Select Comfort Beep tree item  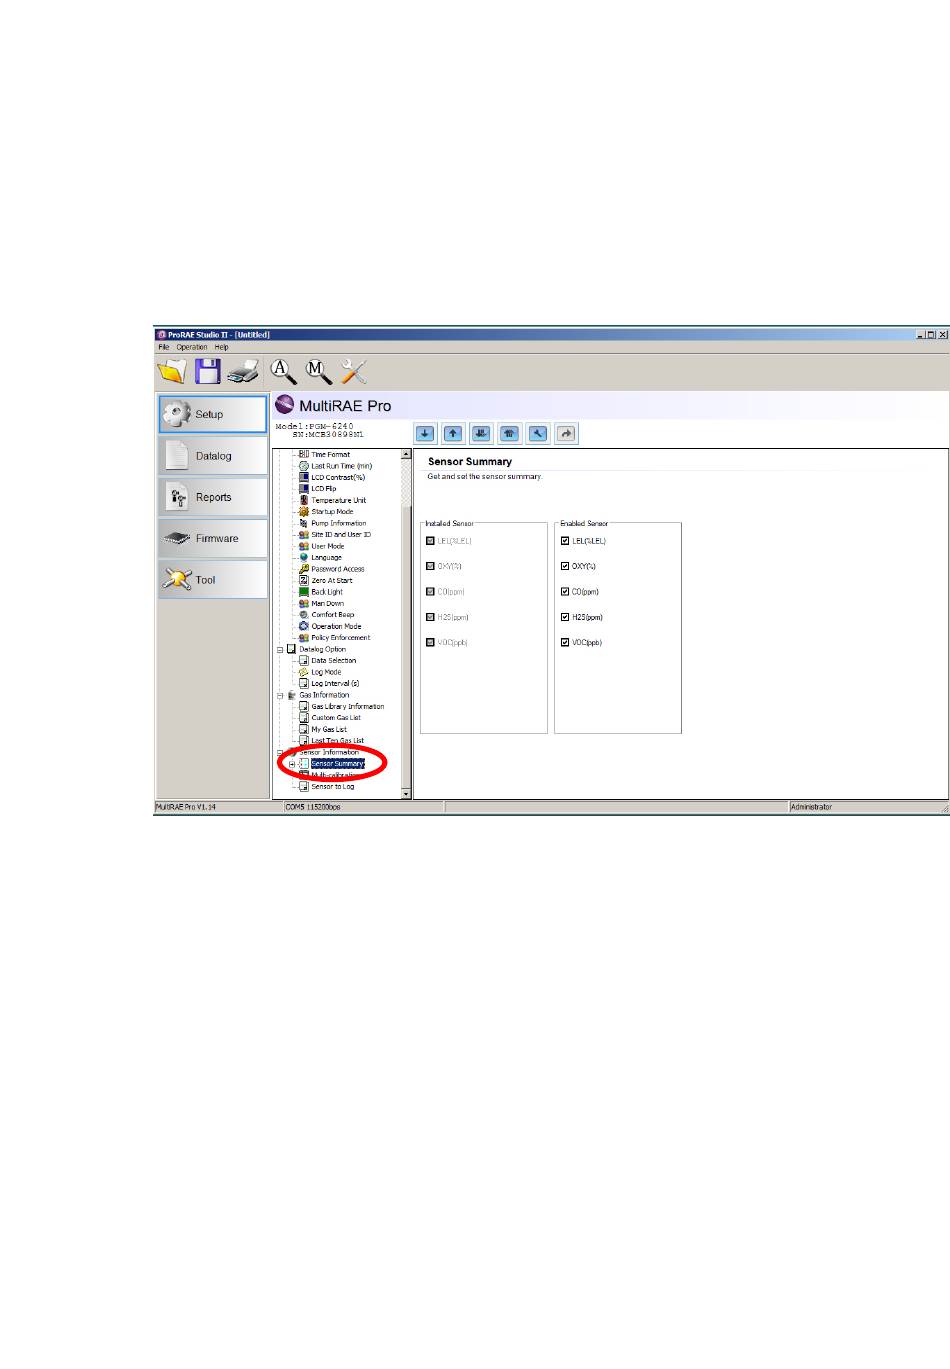point(333,615)
